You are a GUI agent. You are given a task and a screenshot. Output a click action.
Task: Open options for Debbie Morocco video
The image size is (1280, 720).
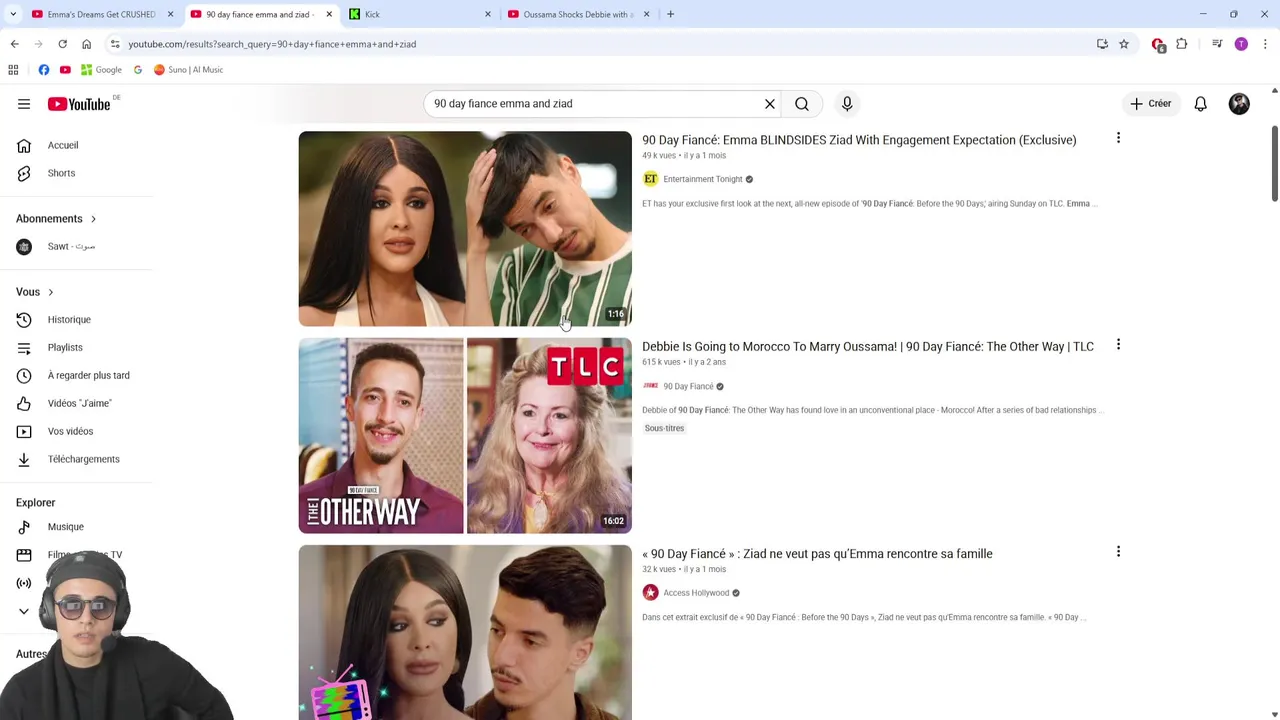point(1118,345)
